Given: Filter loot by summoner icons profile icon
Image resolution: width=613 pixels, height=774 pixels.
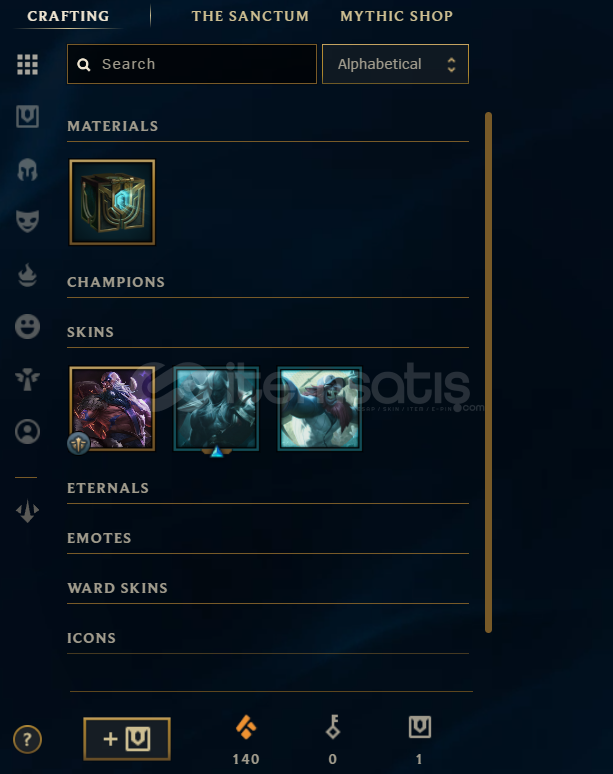Looking at the screenshot, I should point(27,431).
